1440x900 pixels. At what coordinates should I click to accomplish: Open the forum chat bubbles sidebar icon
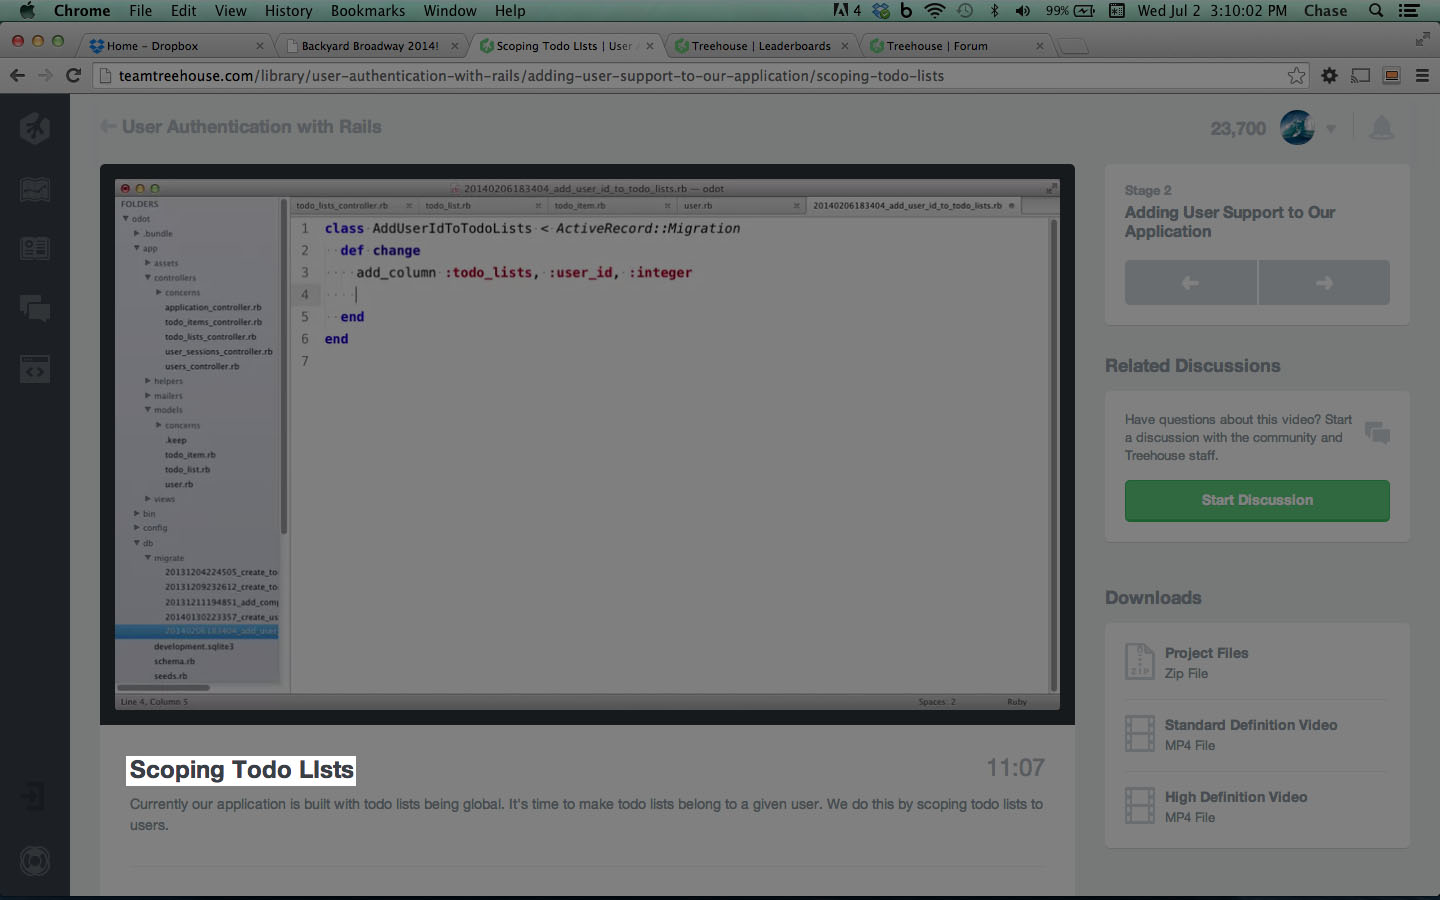[x=35, y=309]
